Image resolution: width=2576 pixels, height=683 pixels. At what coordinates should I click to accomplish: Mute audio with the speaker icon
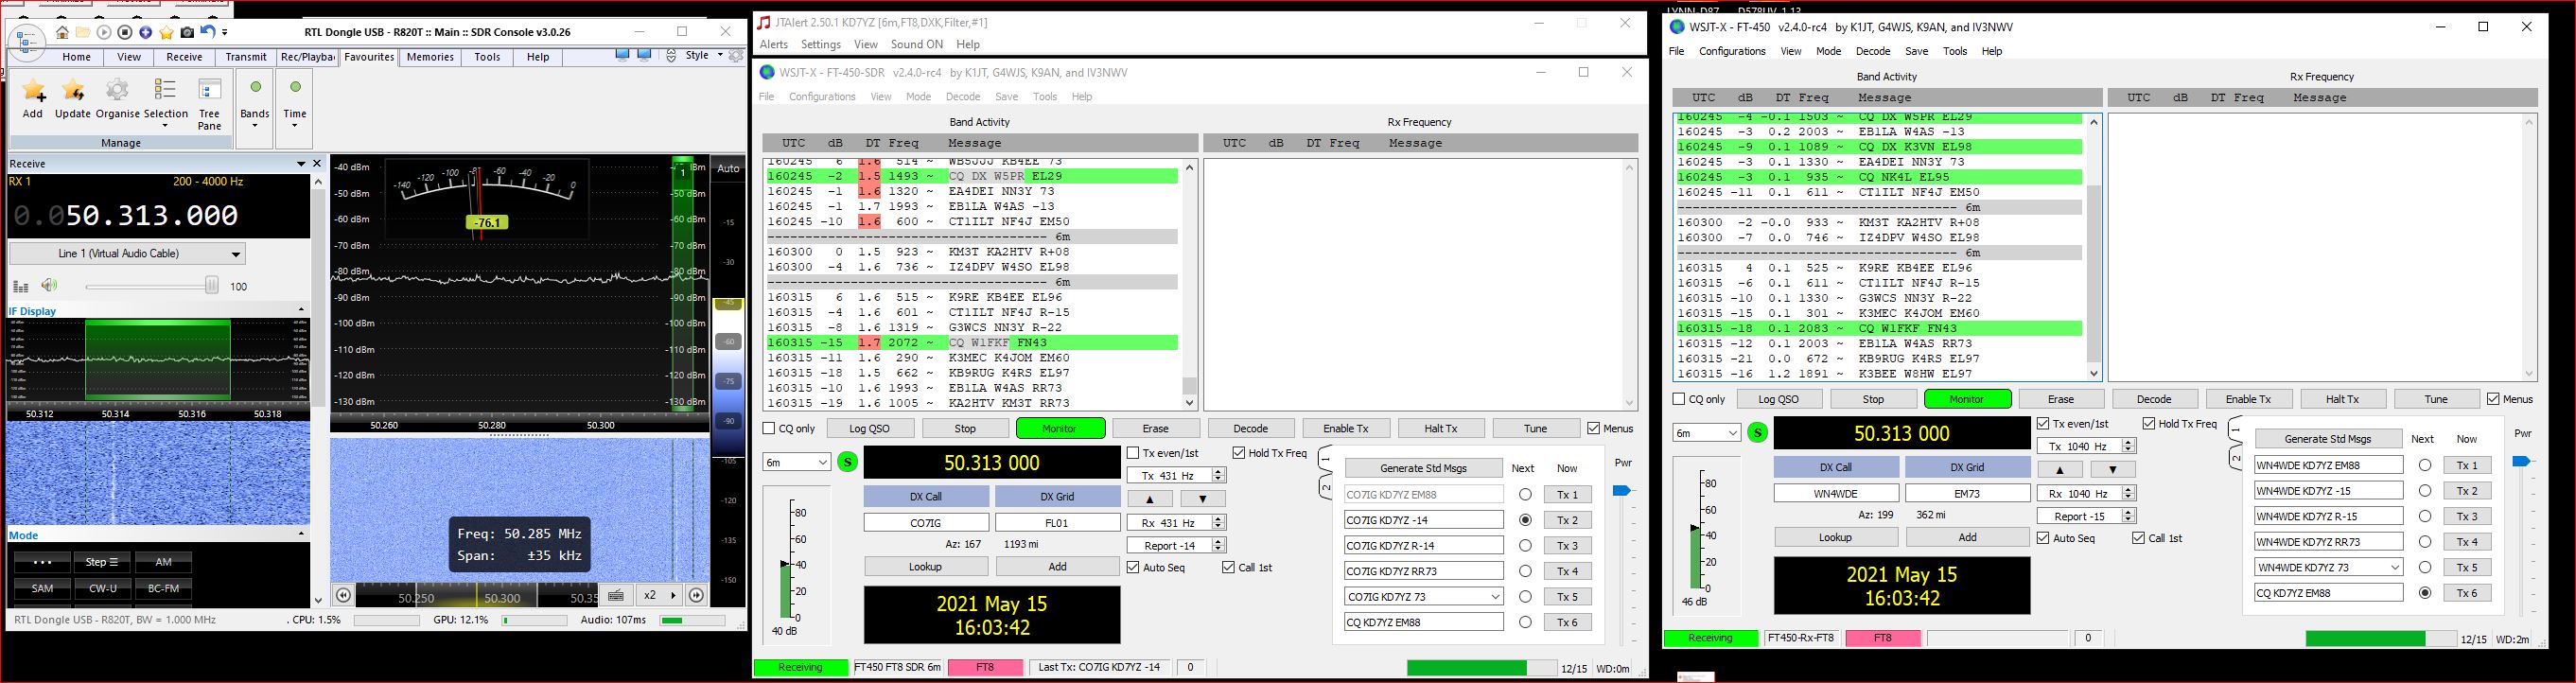[49, 286]
